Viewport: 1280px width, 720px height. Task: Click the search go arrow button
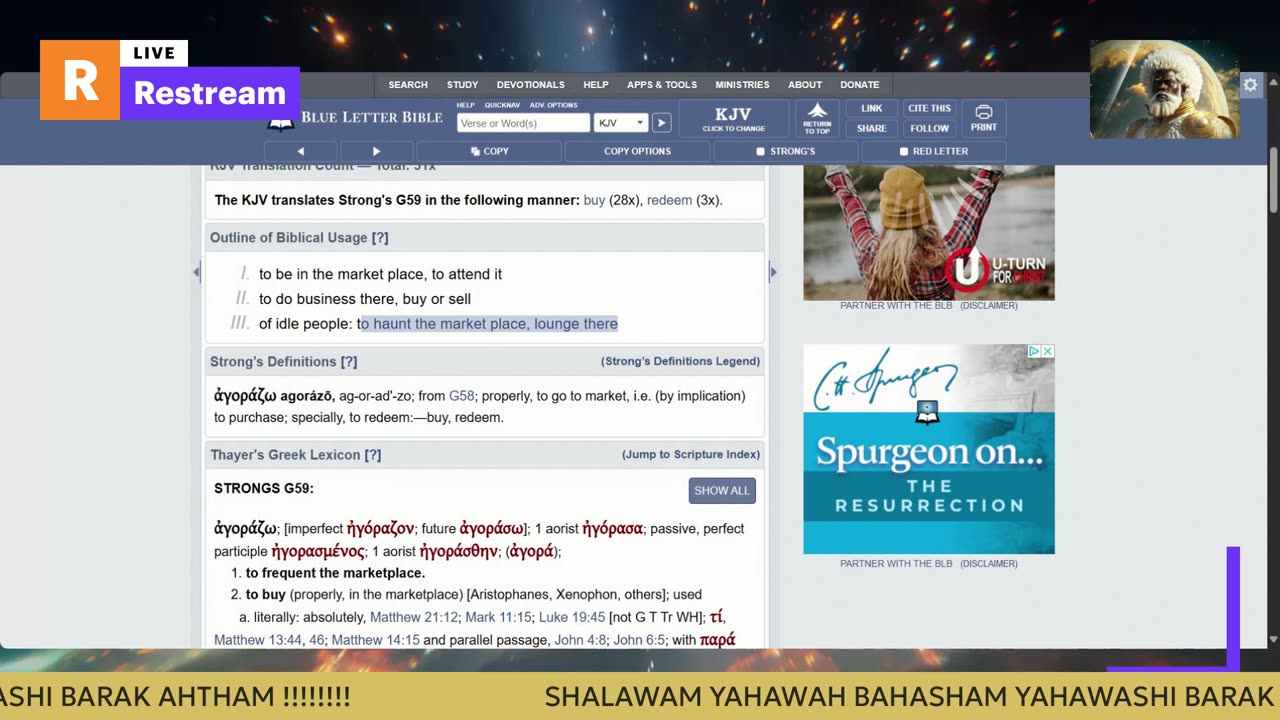pyautogui.click(x=661, y=123)
